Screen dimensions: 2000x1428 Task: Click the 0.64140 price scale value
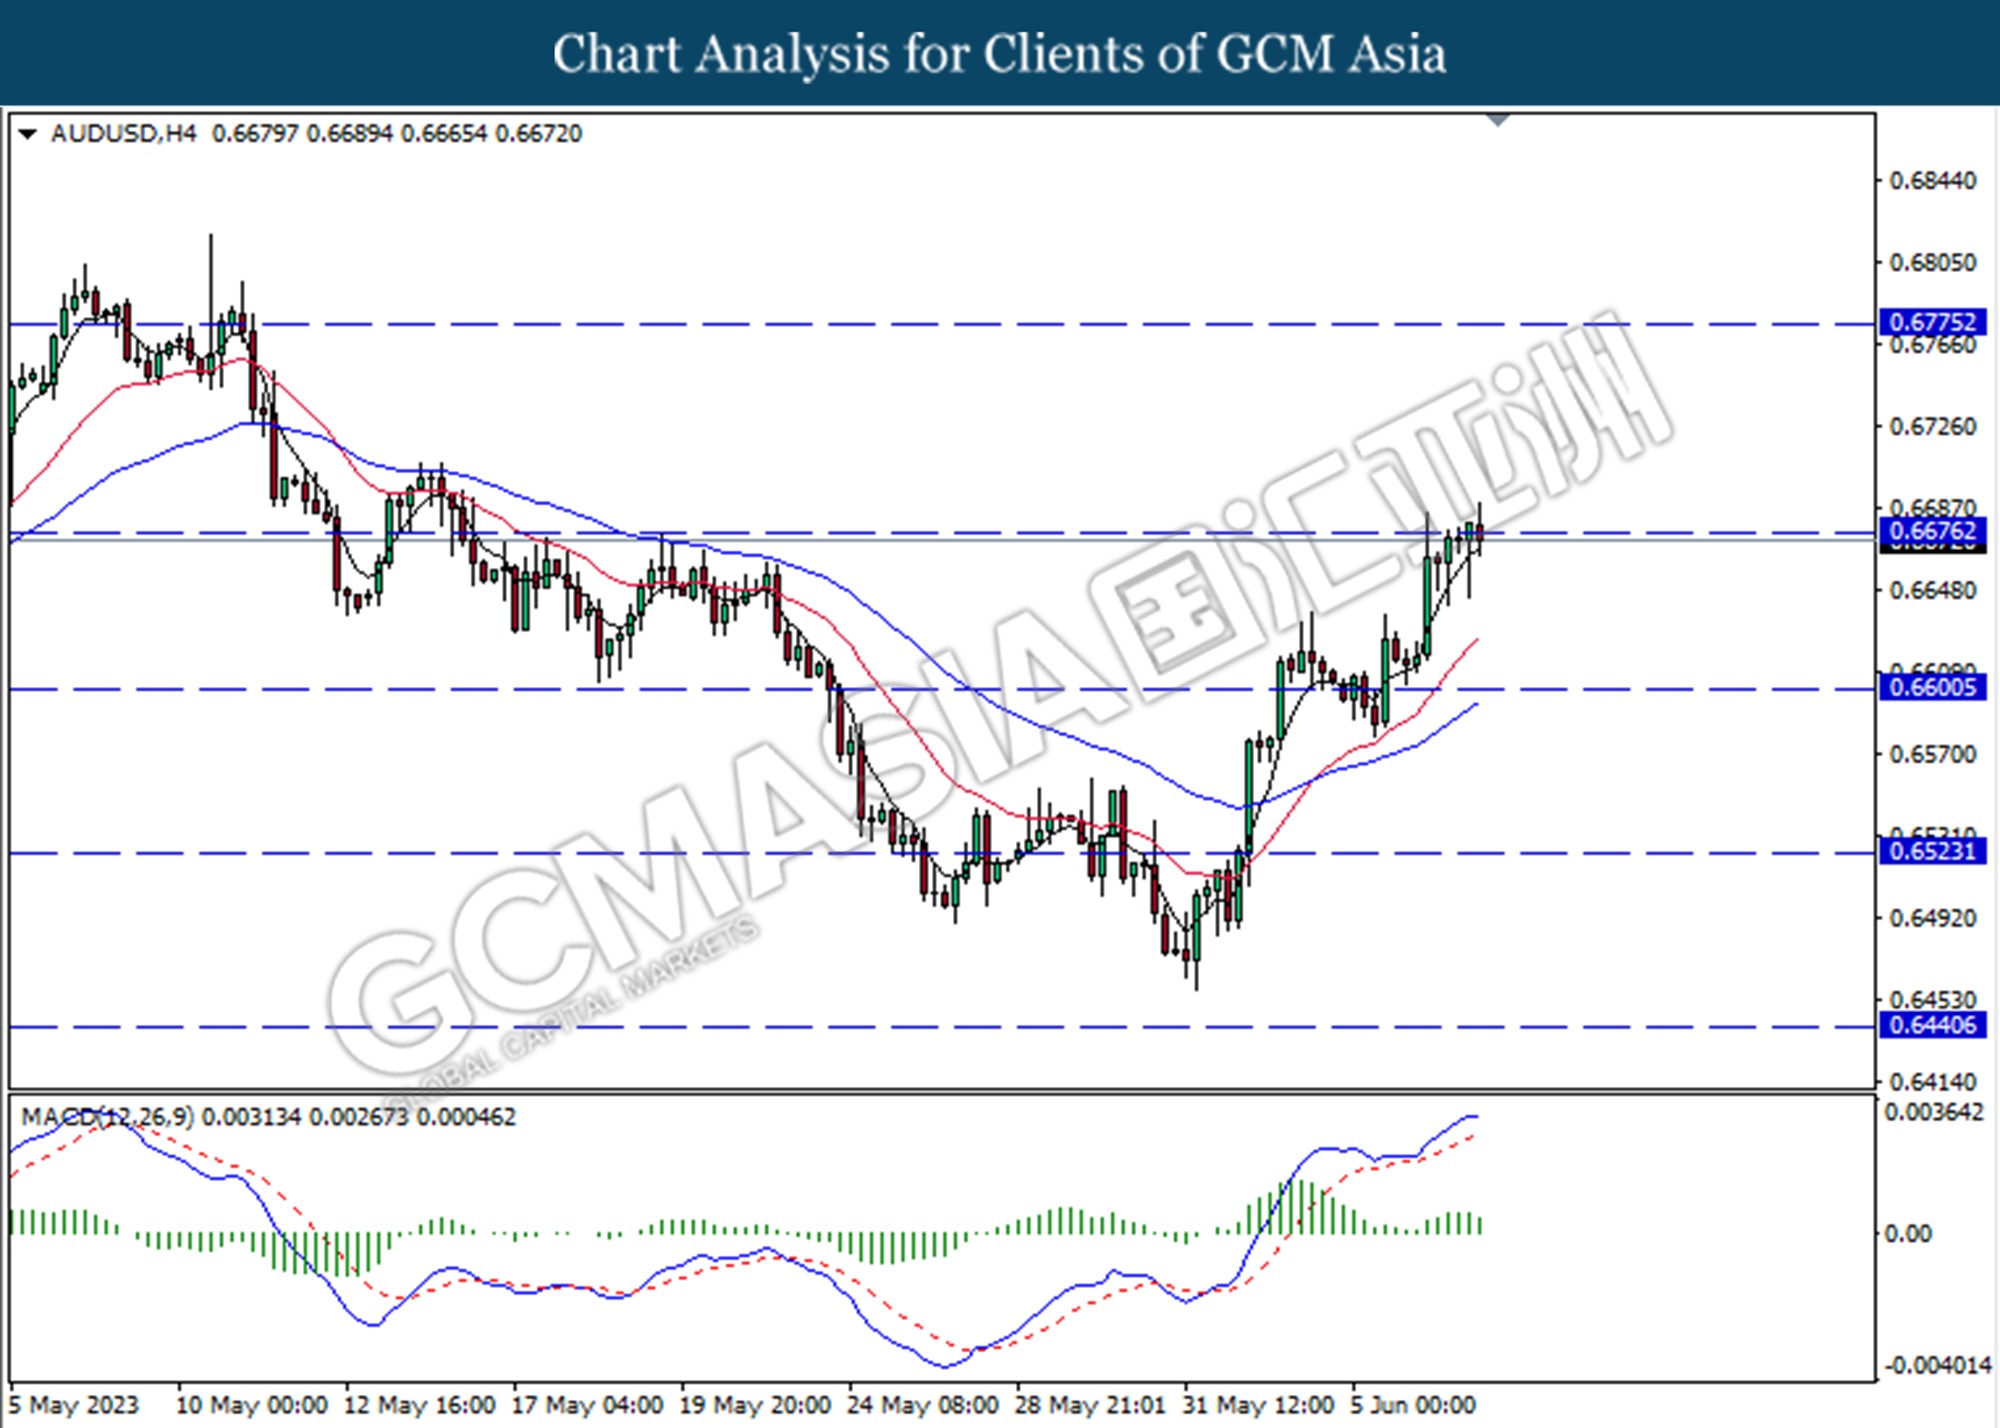coord(1932,1082)
